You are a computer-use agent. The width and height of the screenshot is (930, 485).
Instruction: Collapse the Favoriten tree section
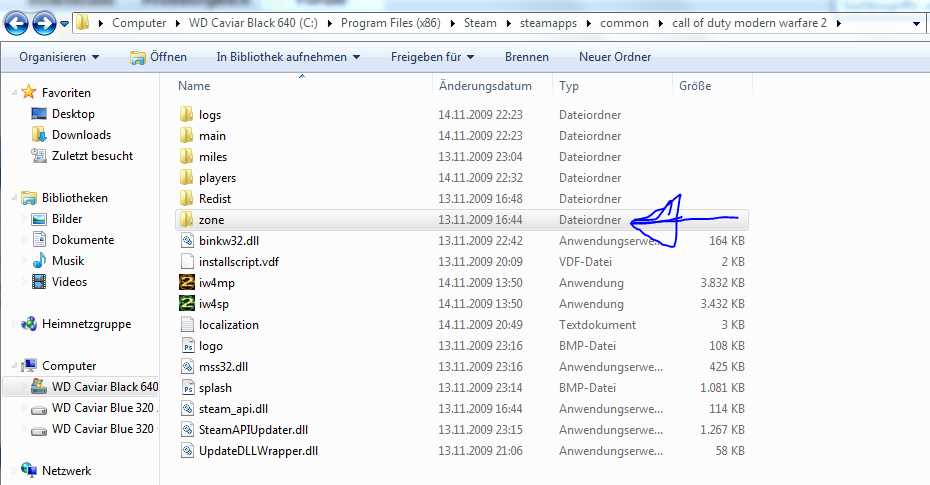coord(14,92)
